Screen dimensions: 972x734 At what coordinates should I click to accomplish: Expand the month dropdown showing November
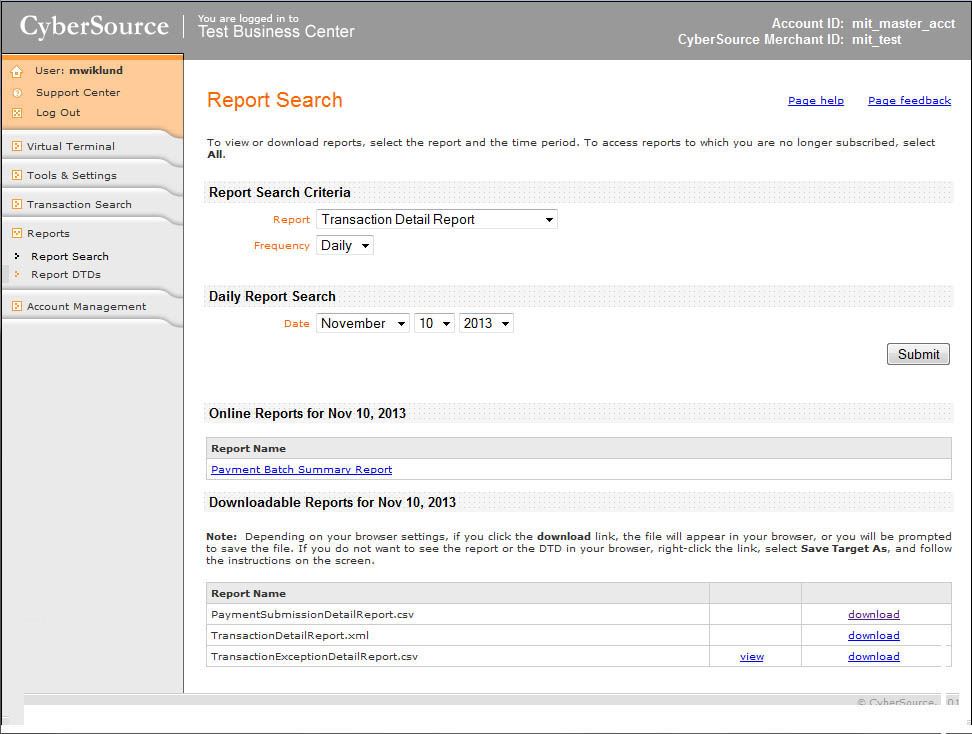click(363, 324)
